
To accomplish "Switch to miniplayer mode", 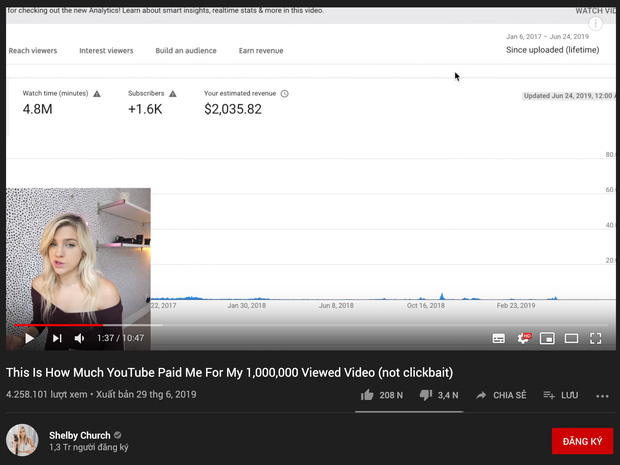I will (547, 339).
